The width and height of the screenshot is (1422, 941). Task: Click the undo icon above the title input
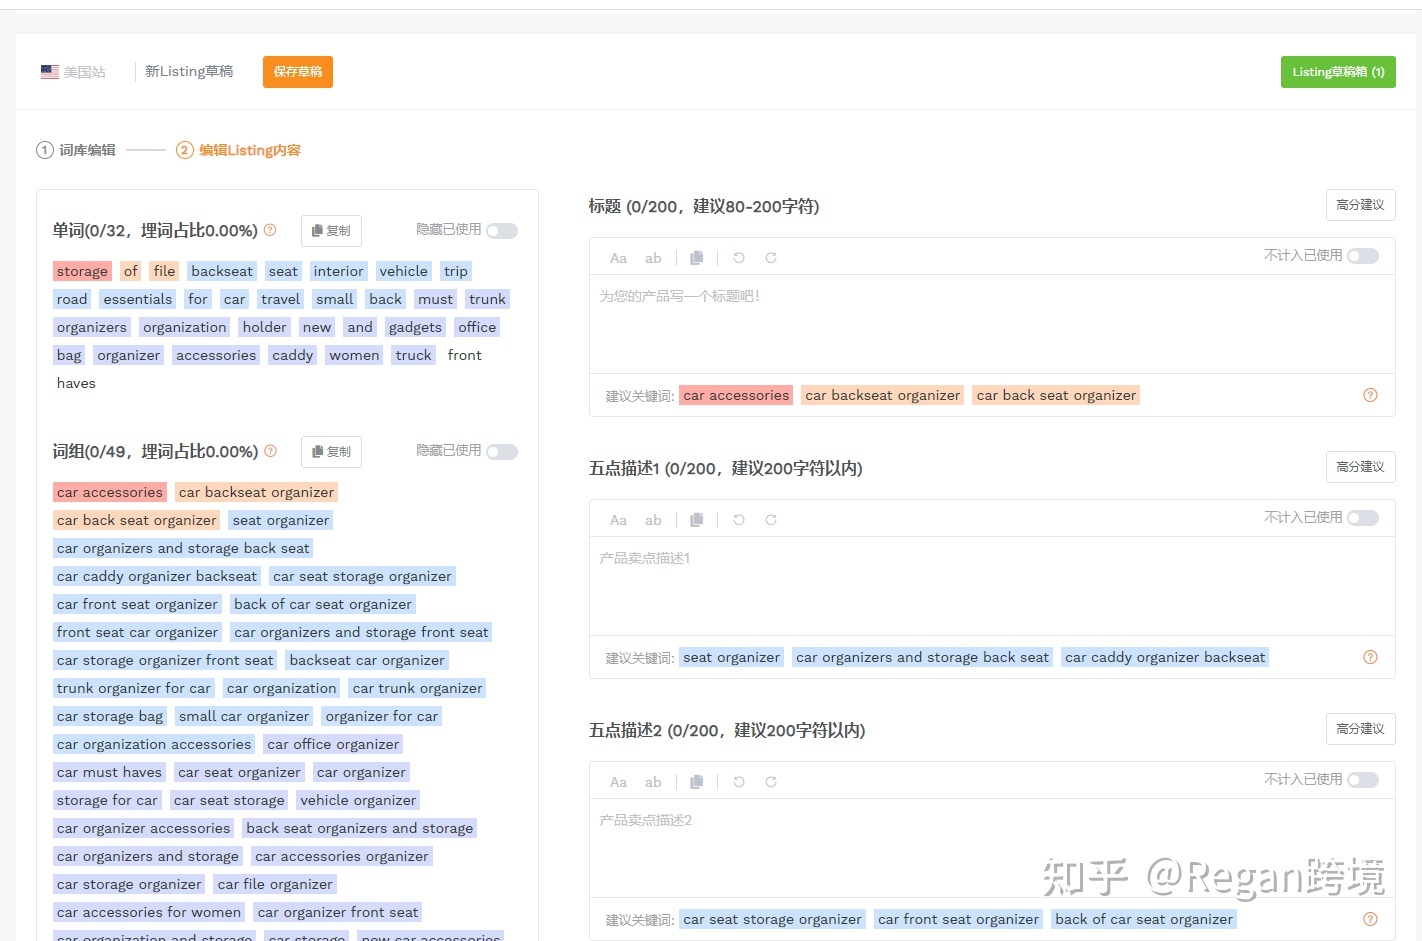[739, 257]
